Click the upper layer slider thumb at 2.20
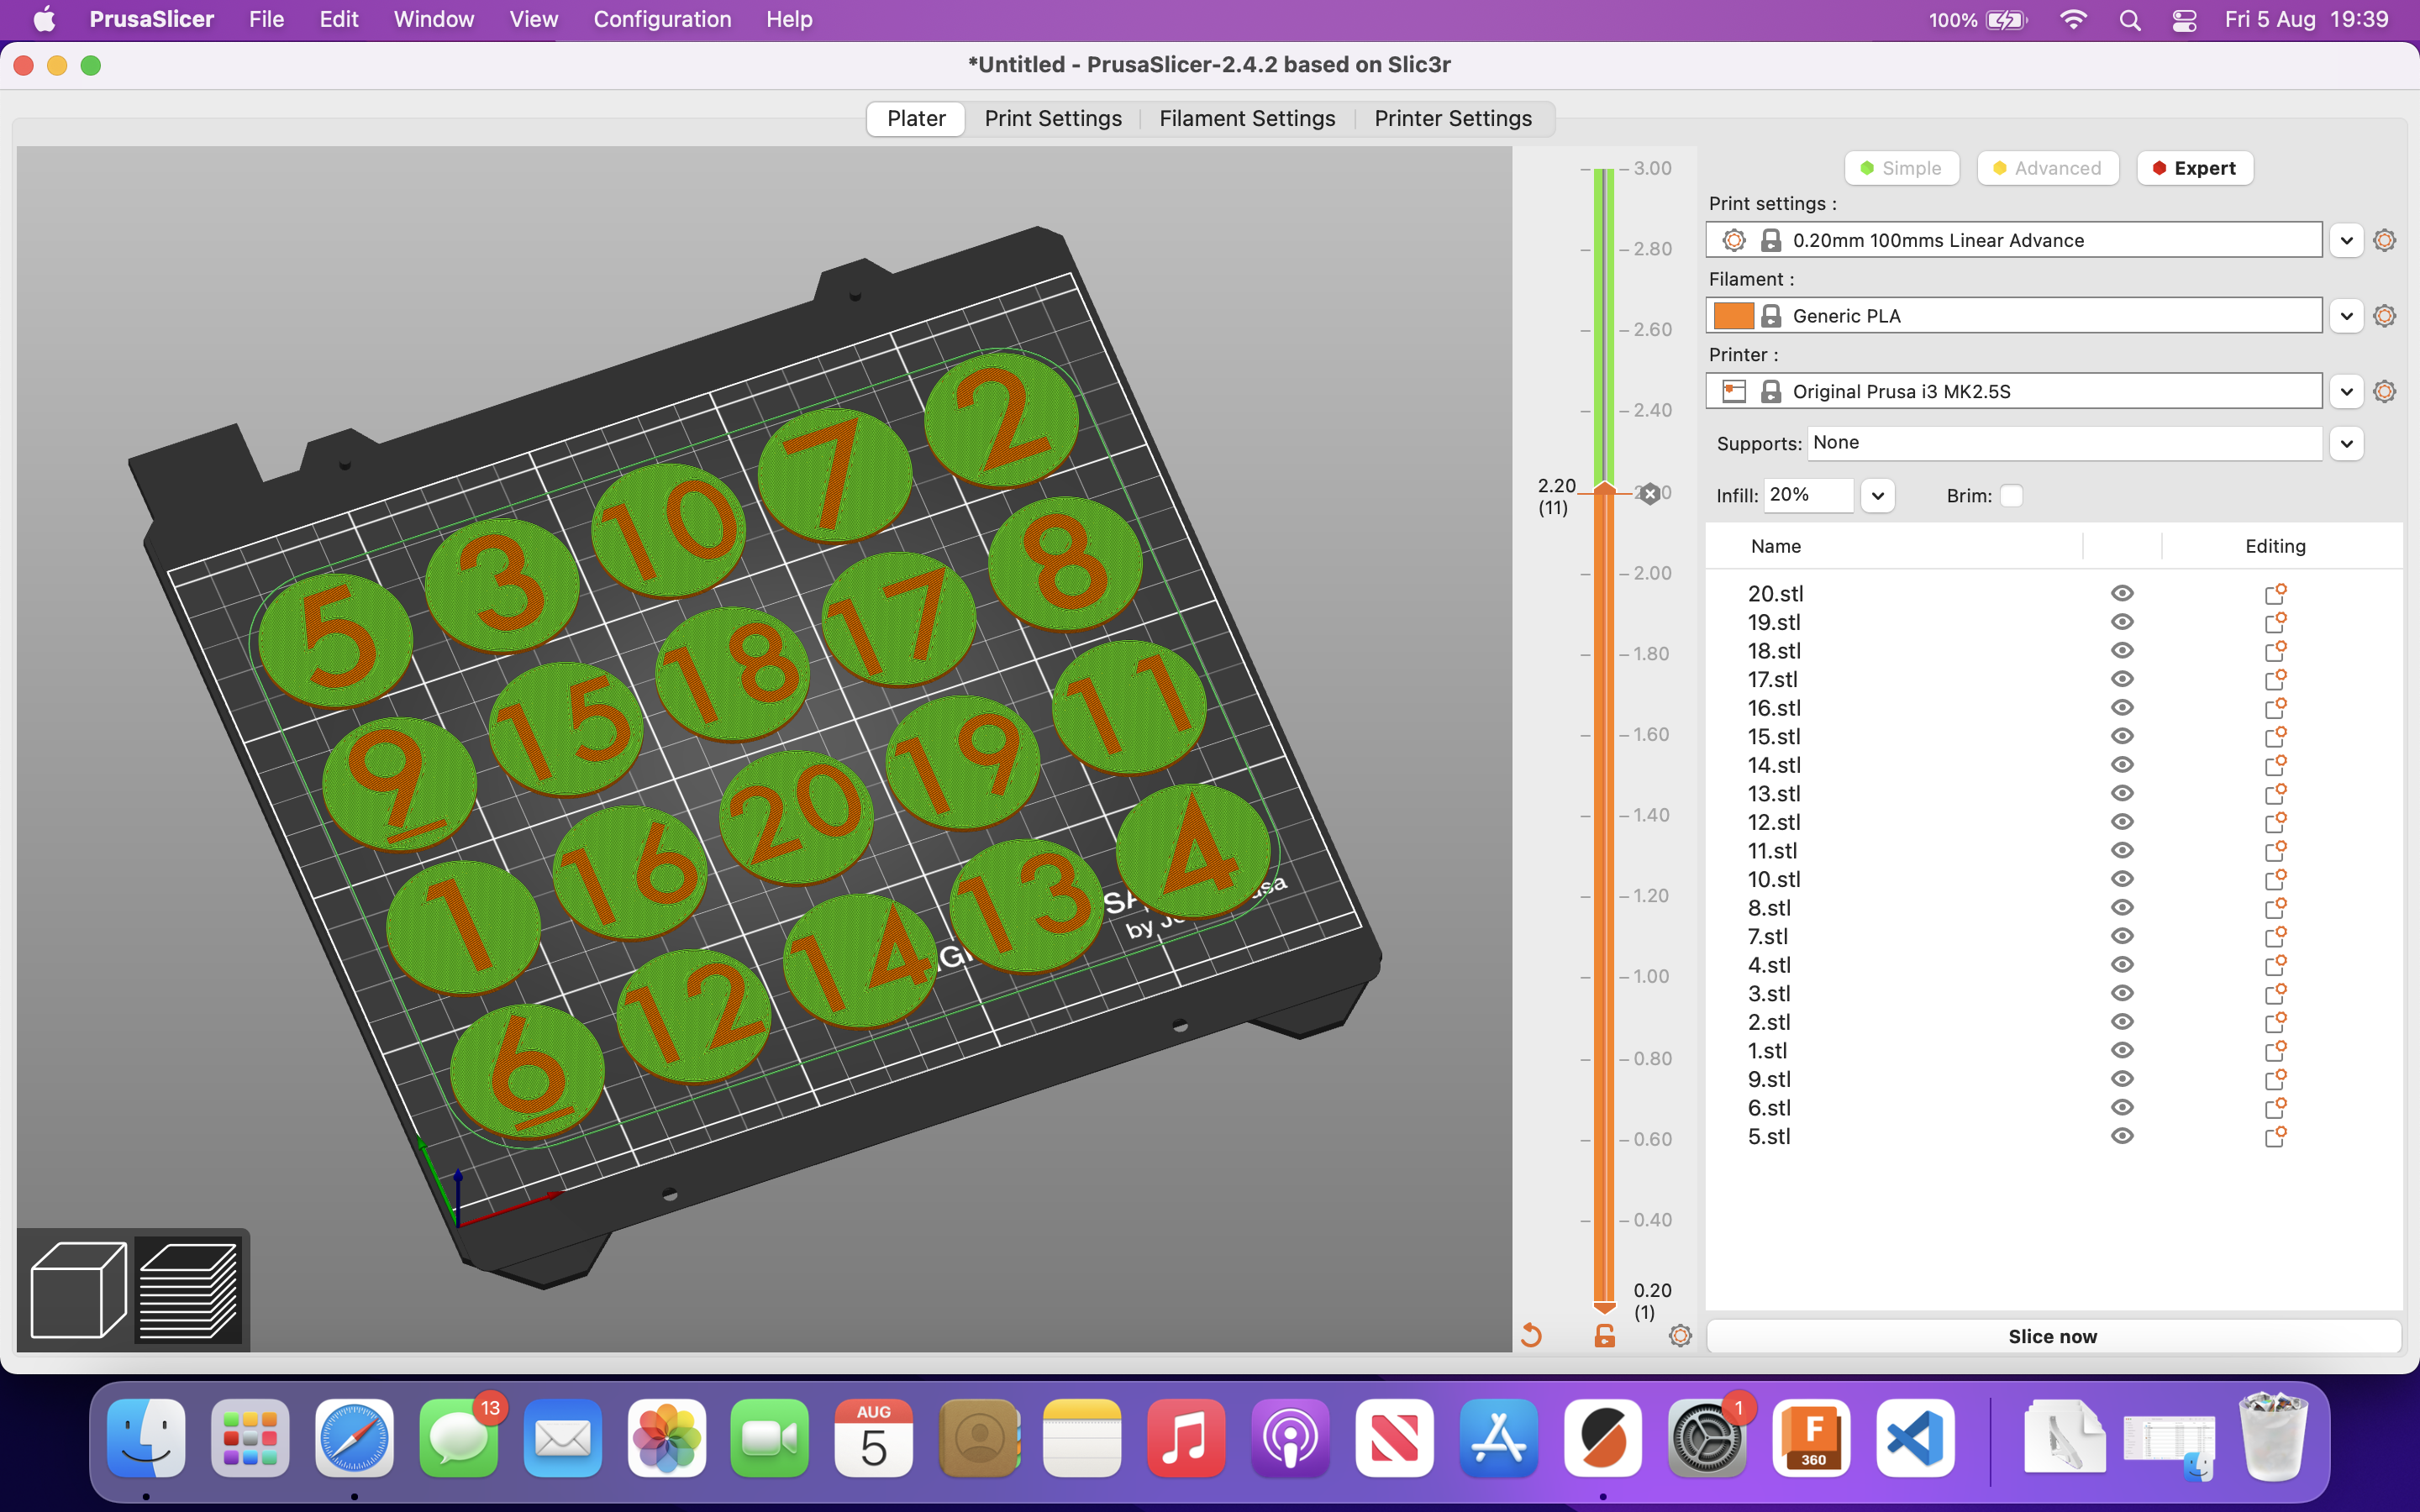Image resolution: width=2420 pixels, height=1512 pixels. 1604,488
